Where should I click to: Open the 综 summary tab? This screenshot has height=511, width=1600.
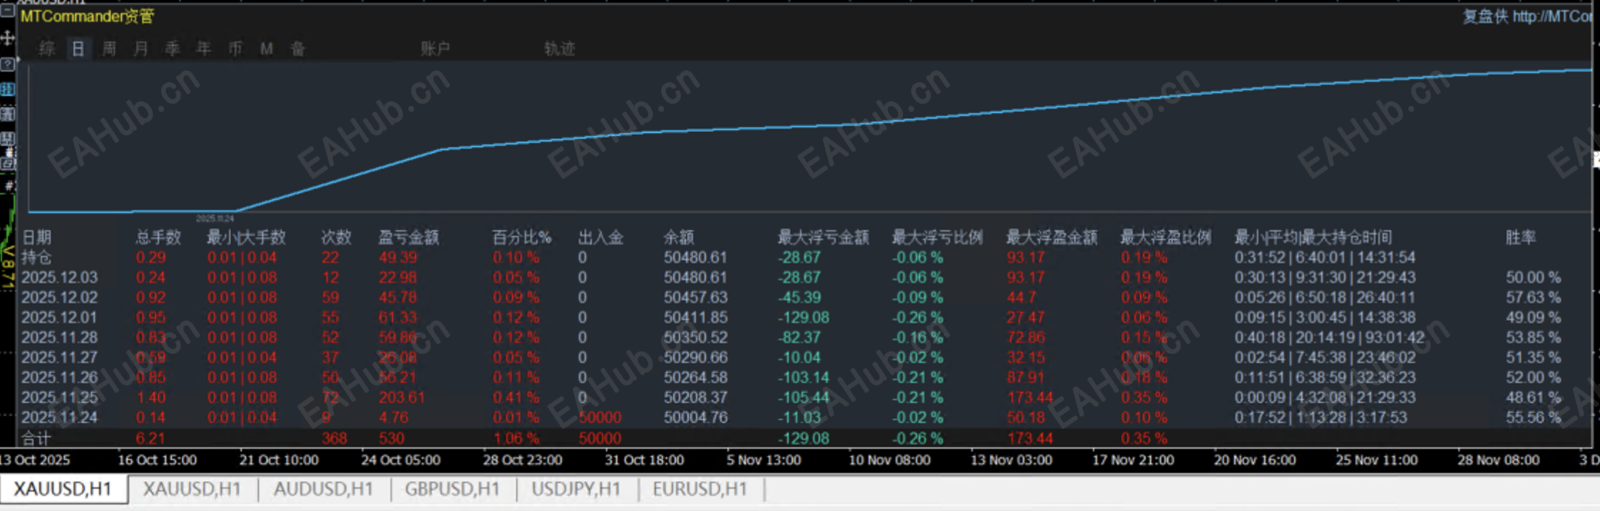[47, 48]
